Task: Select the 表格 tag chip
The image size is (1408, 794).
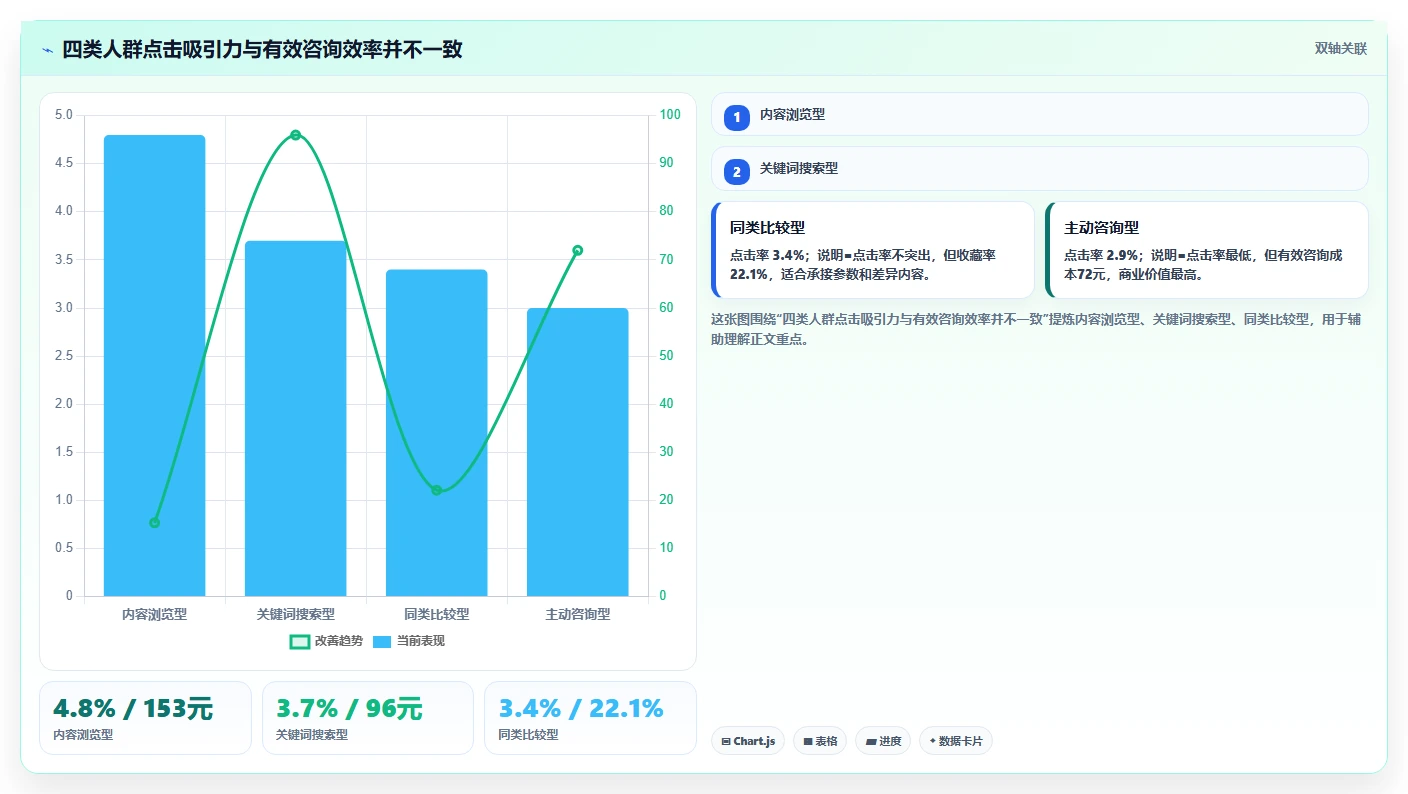Action: [x=820, y=741]
